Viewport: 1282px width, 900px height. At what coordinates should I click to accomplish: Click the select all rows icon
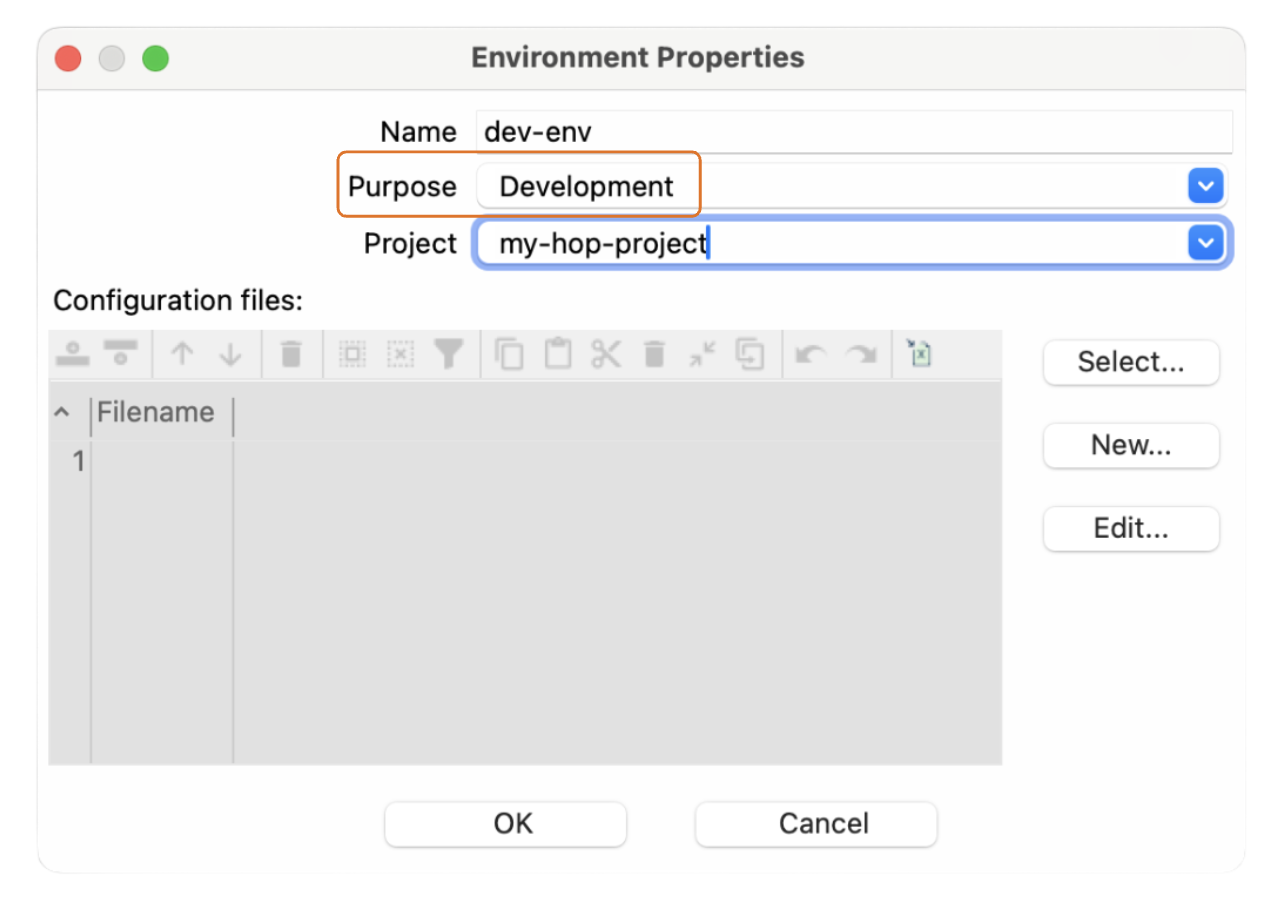352,354
